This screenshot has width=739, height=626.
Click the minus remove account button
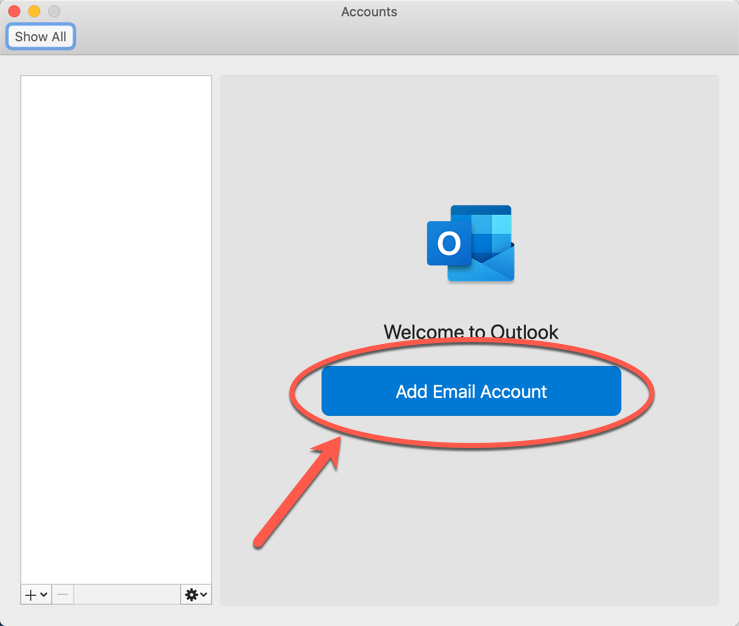(63, 594)
